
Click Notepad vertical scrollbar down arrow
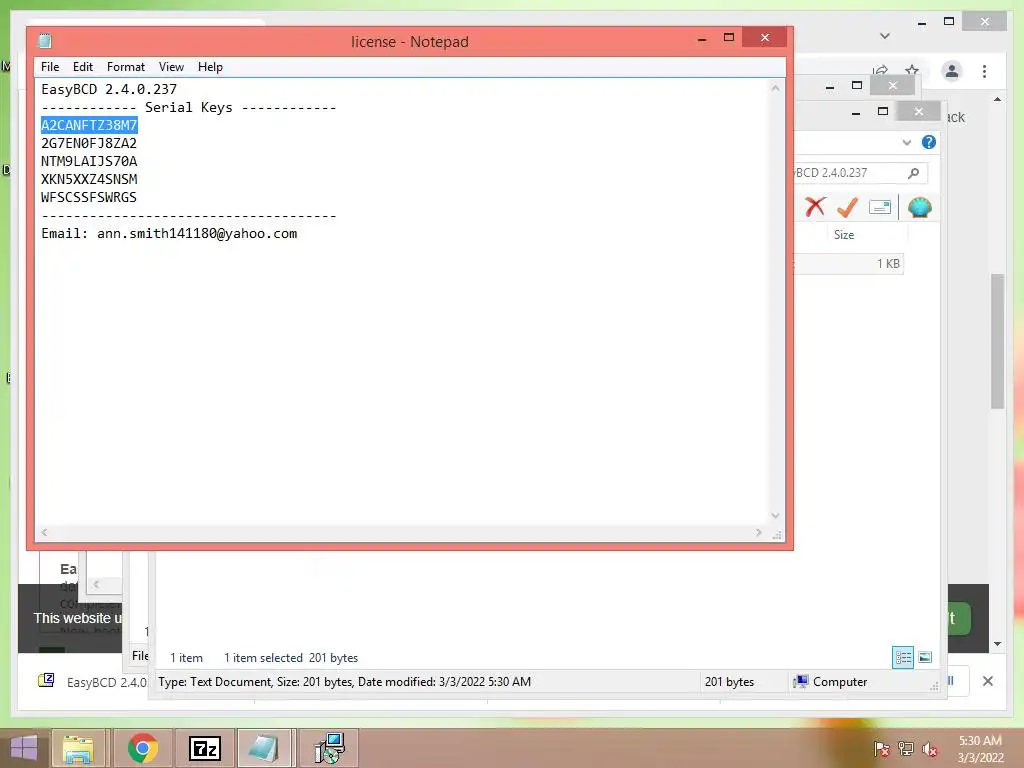[775, 515]
